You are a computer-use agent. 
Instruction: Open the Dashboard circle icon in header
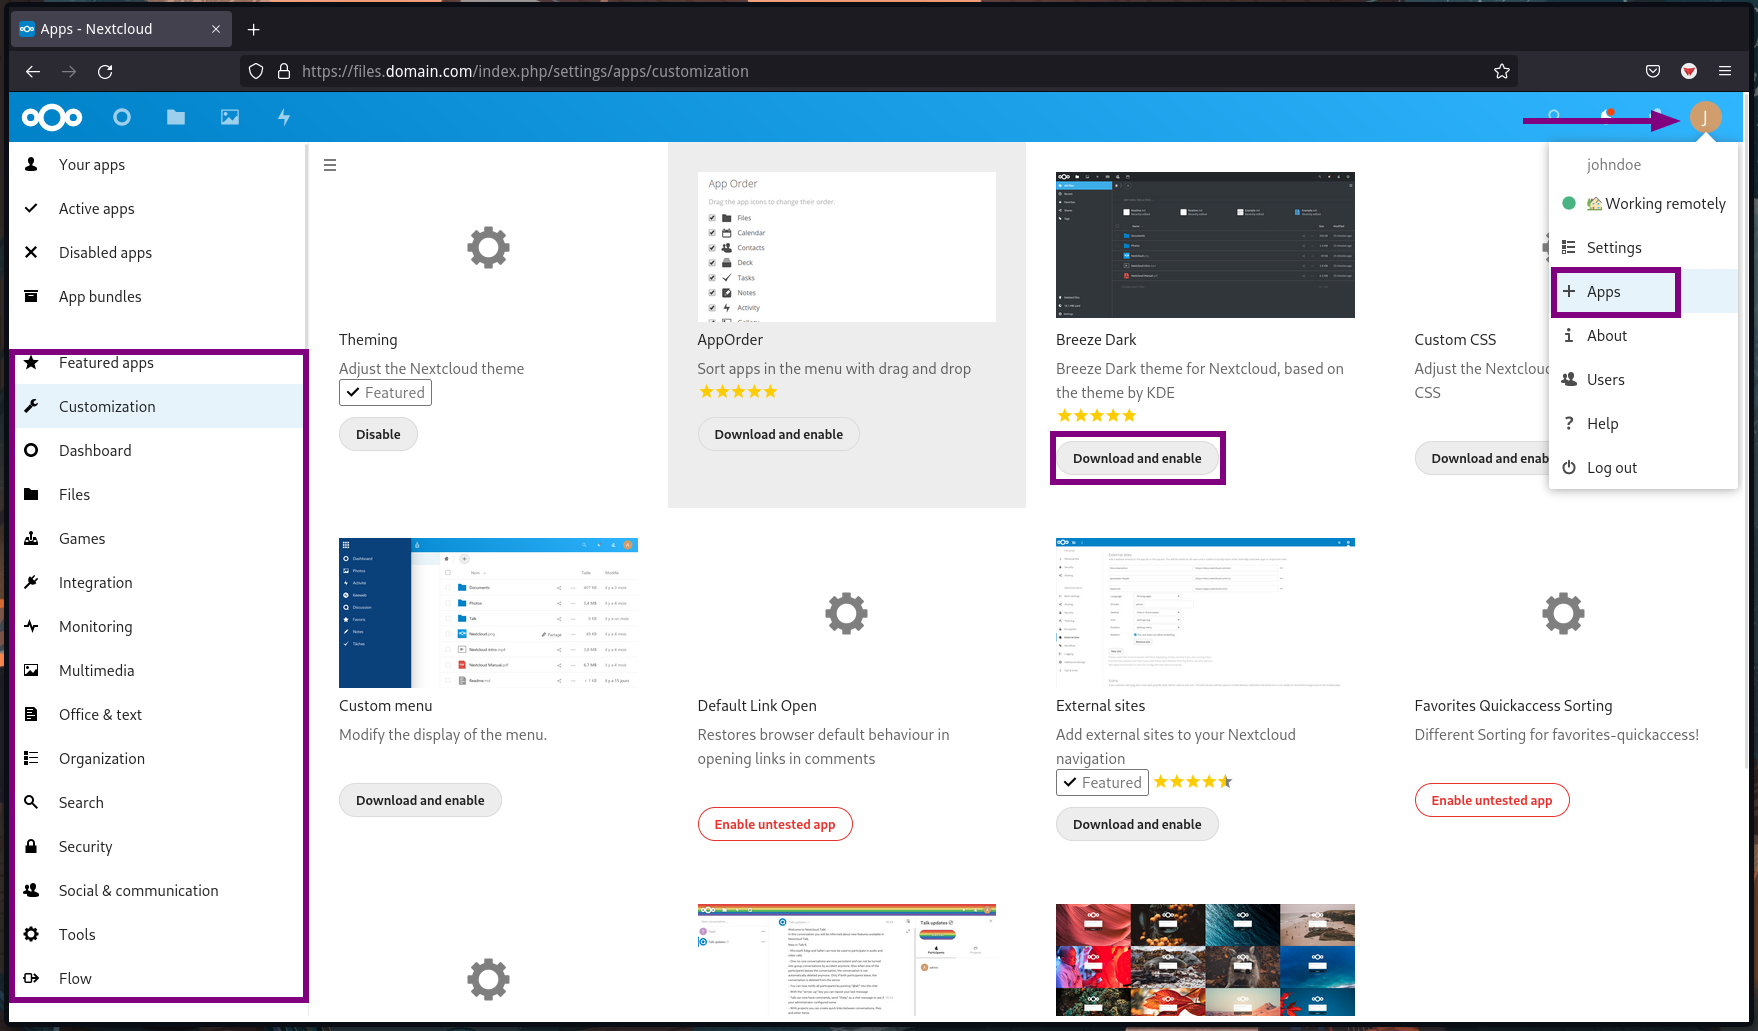pyautogui.click(x=122, y=118)
